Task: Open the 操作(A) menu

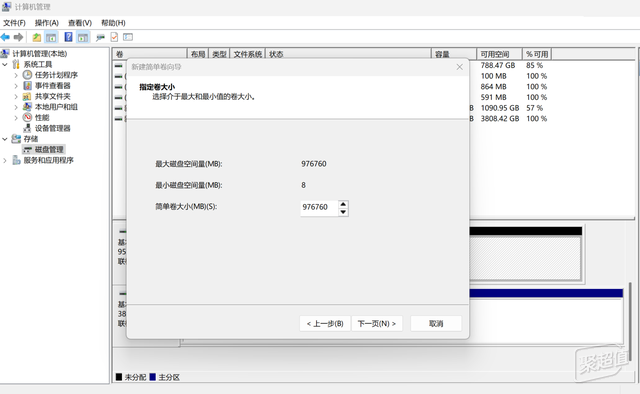Action: click(x=47, y=23)
